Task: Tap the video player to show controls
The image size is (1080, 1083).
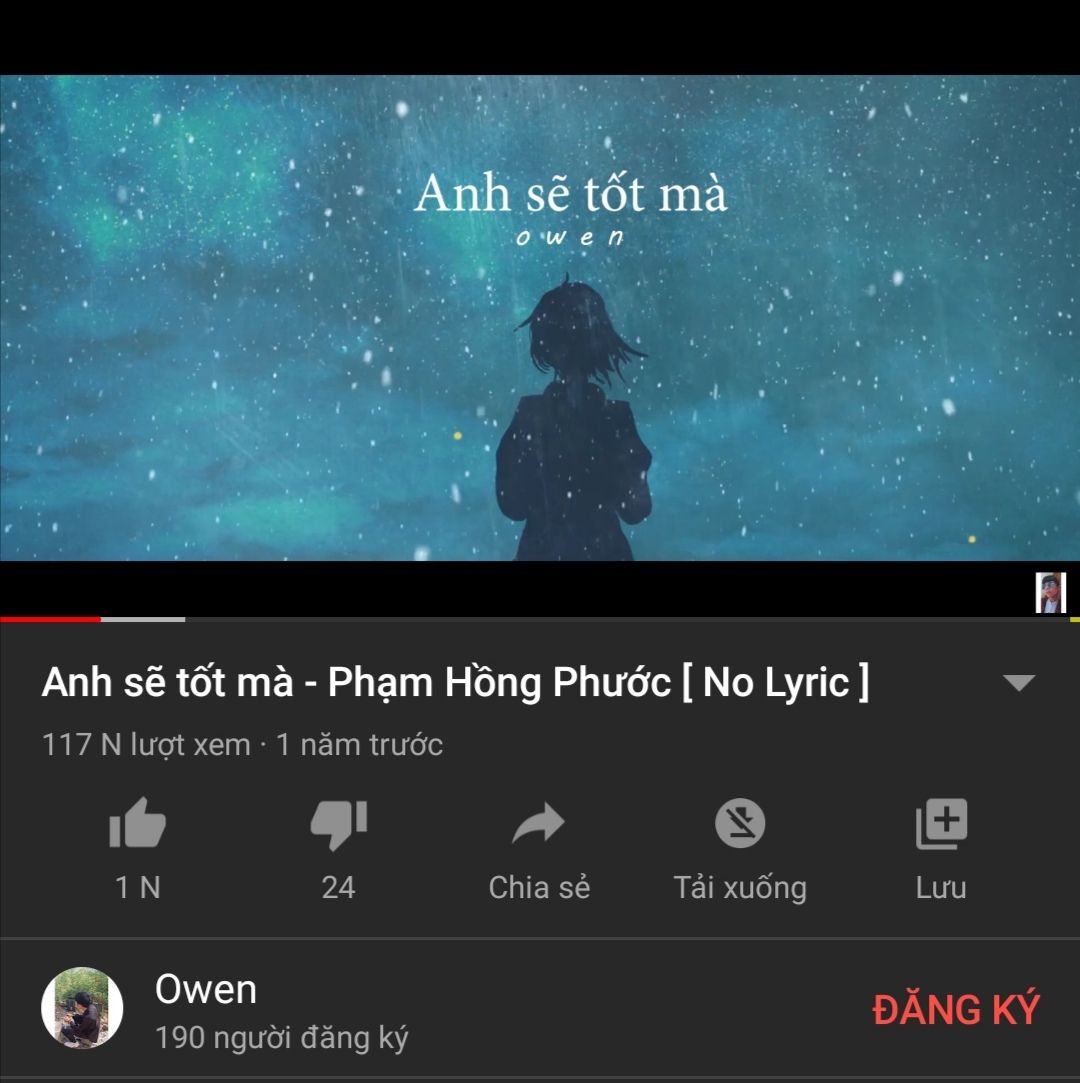Action: click(x=540, y=318)
